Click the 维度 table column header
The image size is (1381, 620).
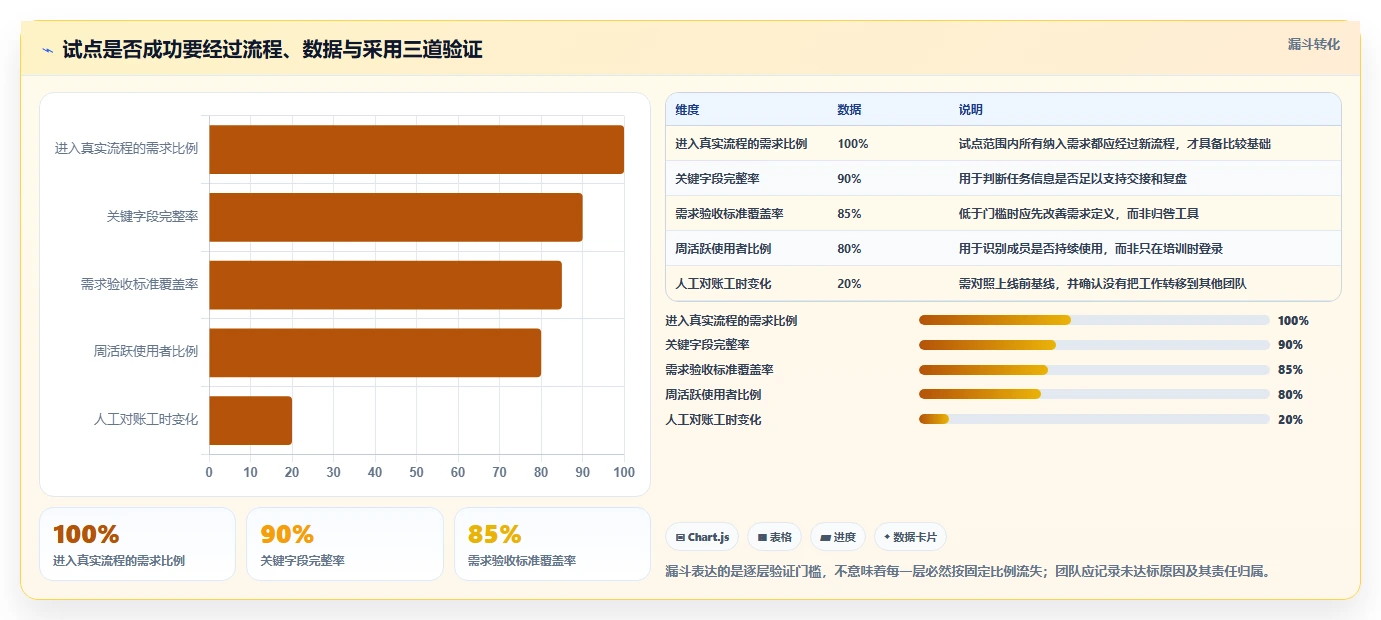point(687,110)
